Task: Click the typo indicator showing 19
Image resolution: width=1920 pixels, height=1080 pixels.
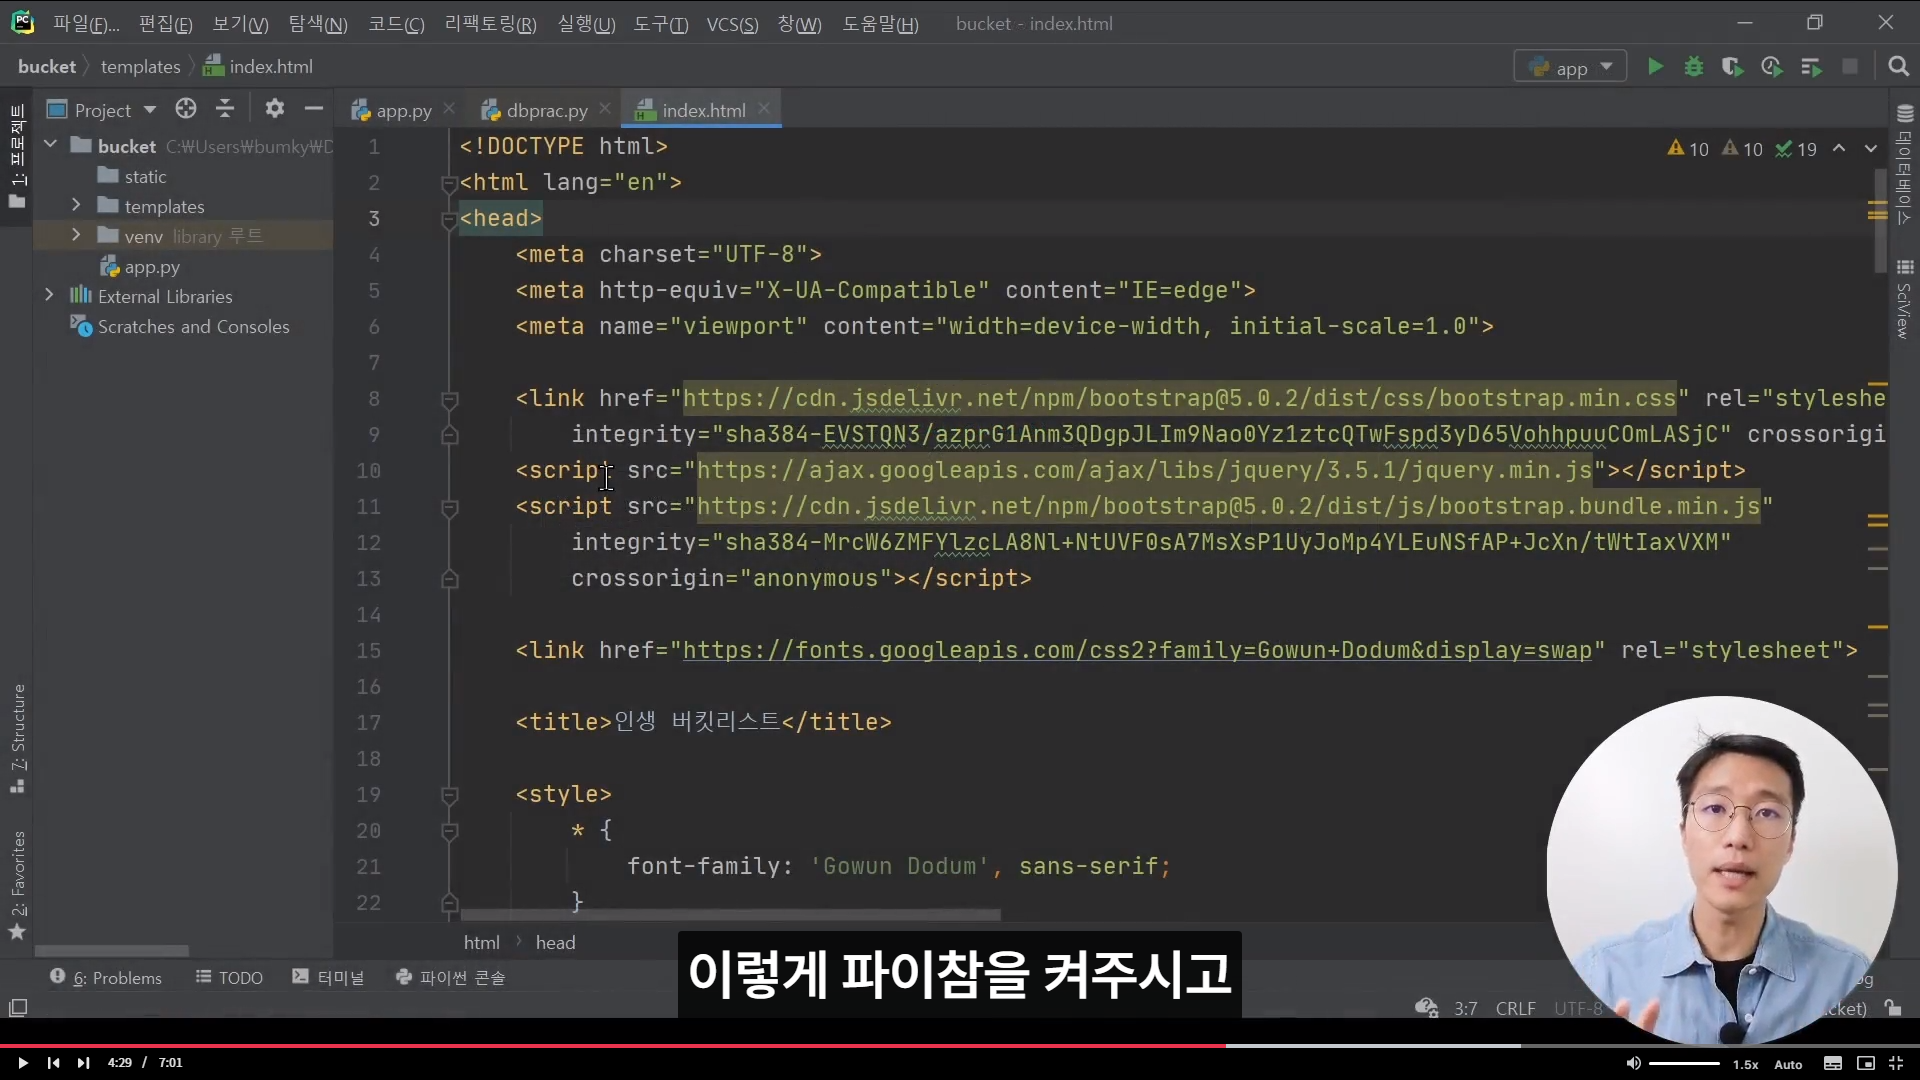Action: [1796, 149]
